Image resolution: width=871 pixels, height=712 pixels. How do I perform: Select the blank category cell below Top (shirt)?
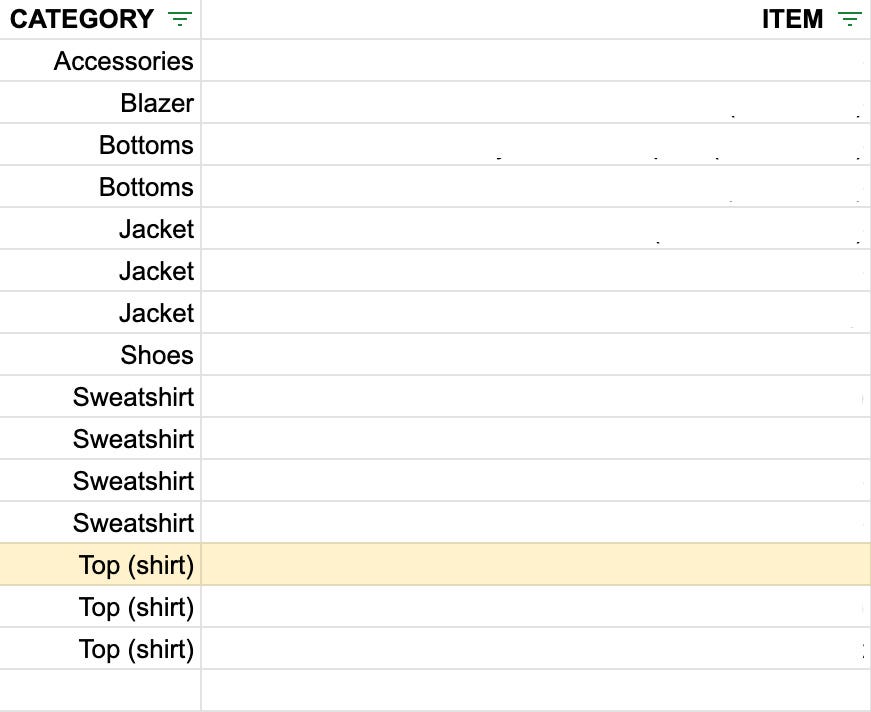tap(100, 690)
